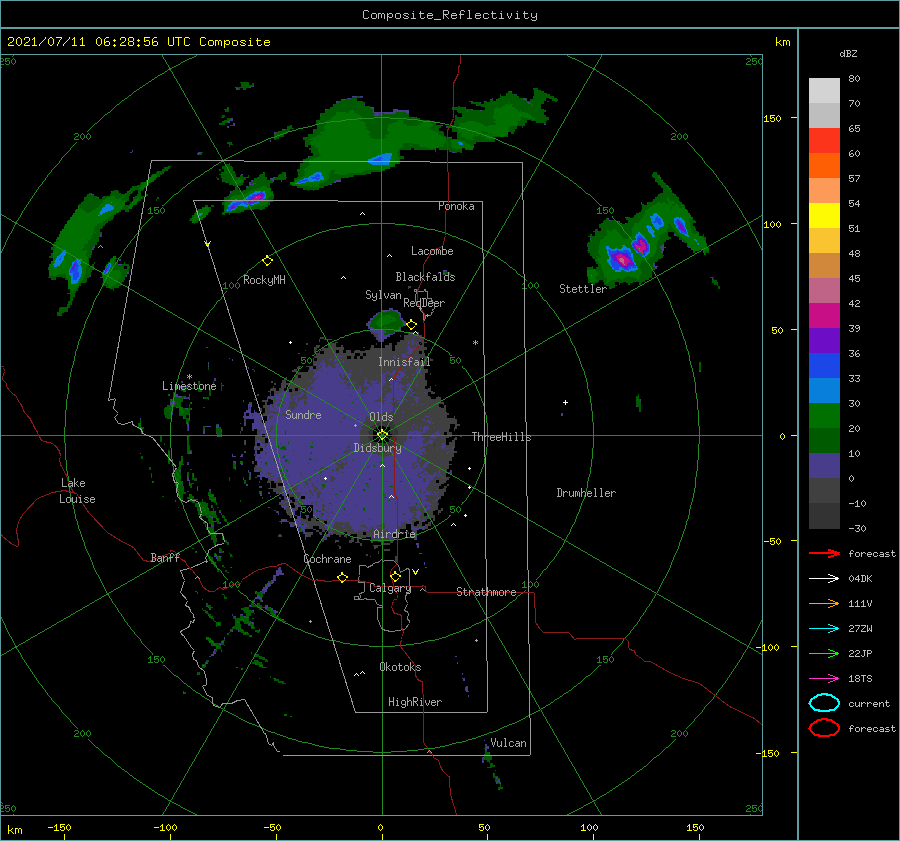Click the asterisk marker above Limestone

189,377
